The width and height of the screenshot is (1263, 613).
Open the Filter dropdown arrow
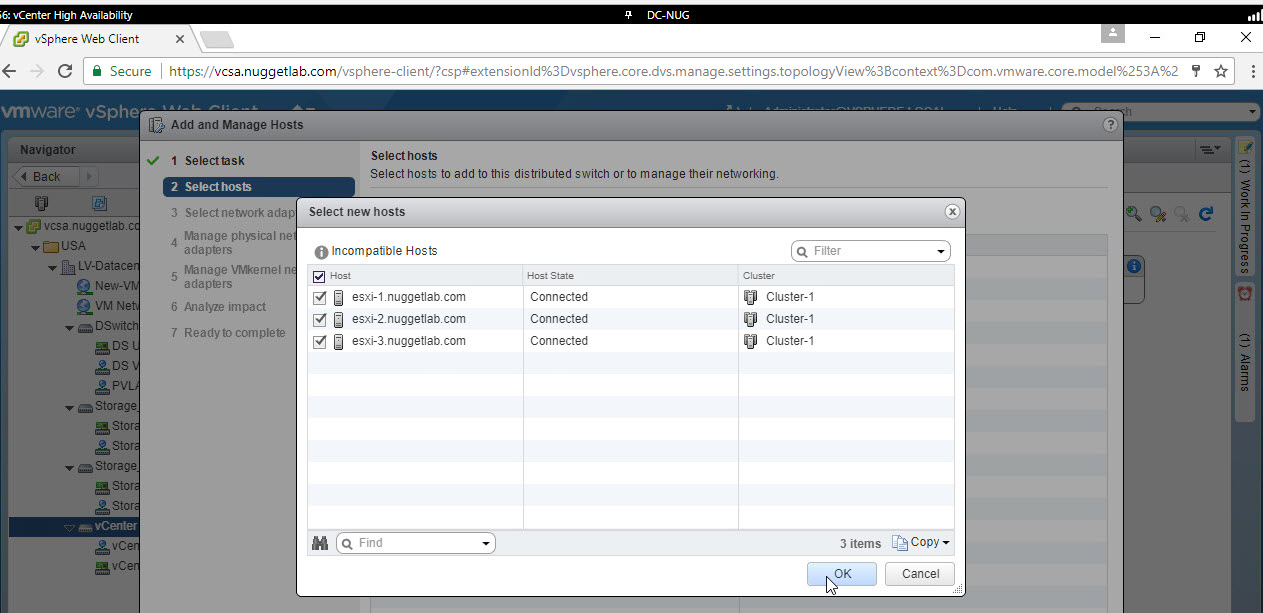click(940, 251)
